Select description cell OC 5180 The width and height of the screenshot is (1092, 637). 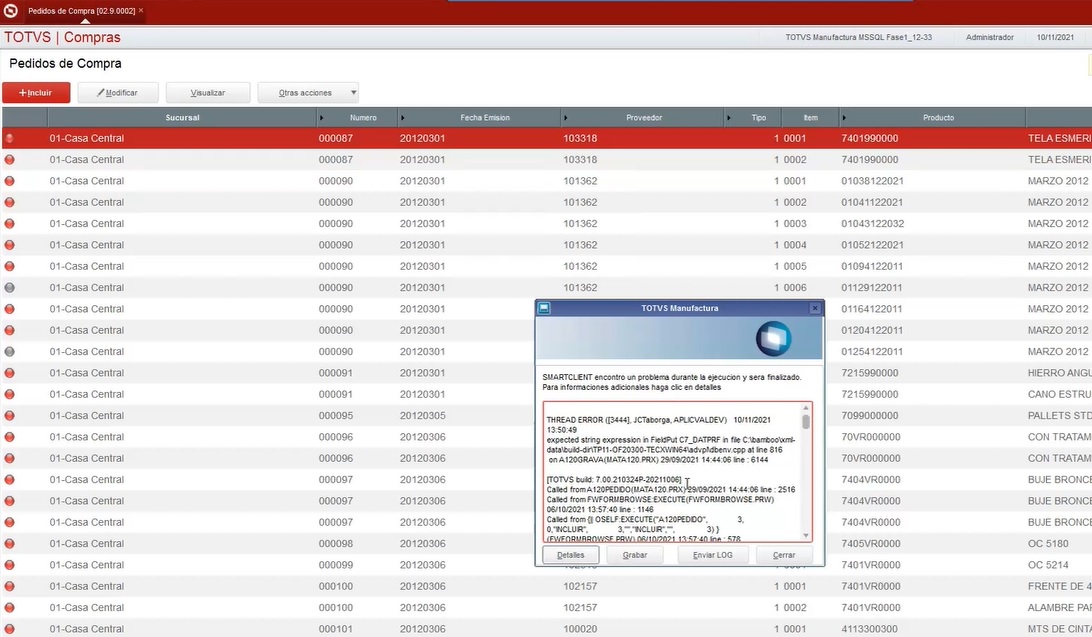(1048, 544)
